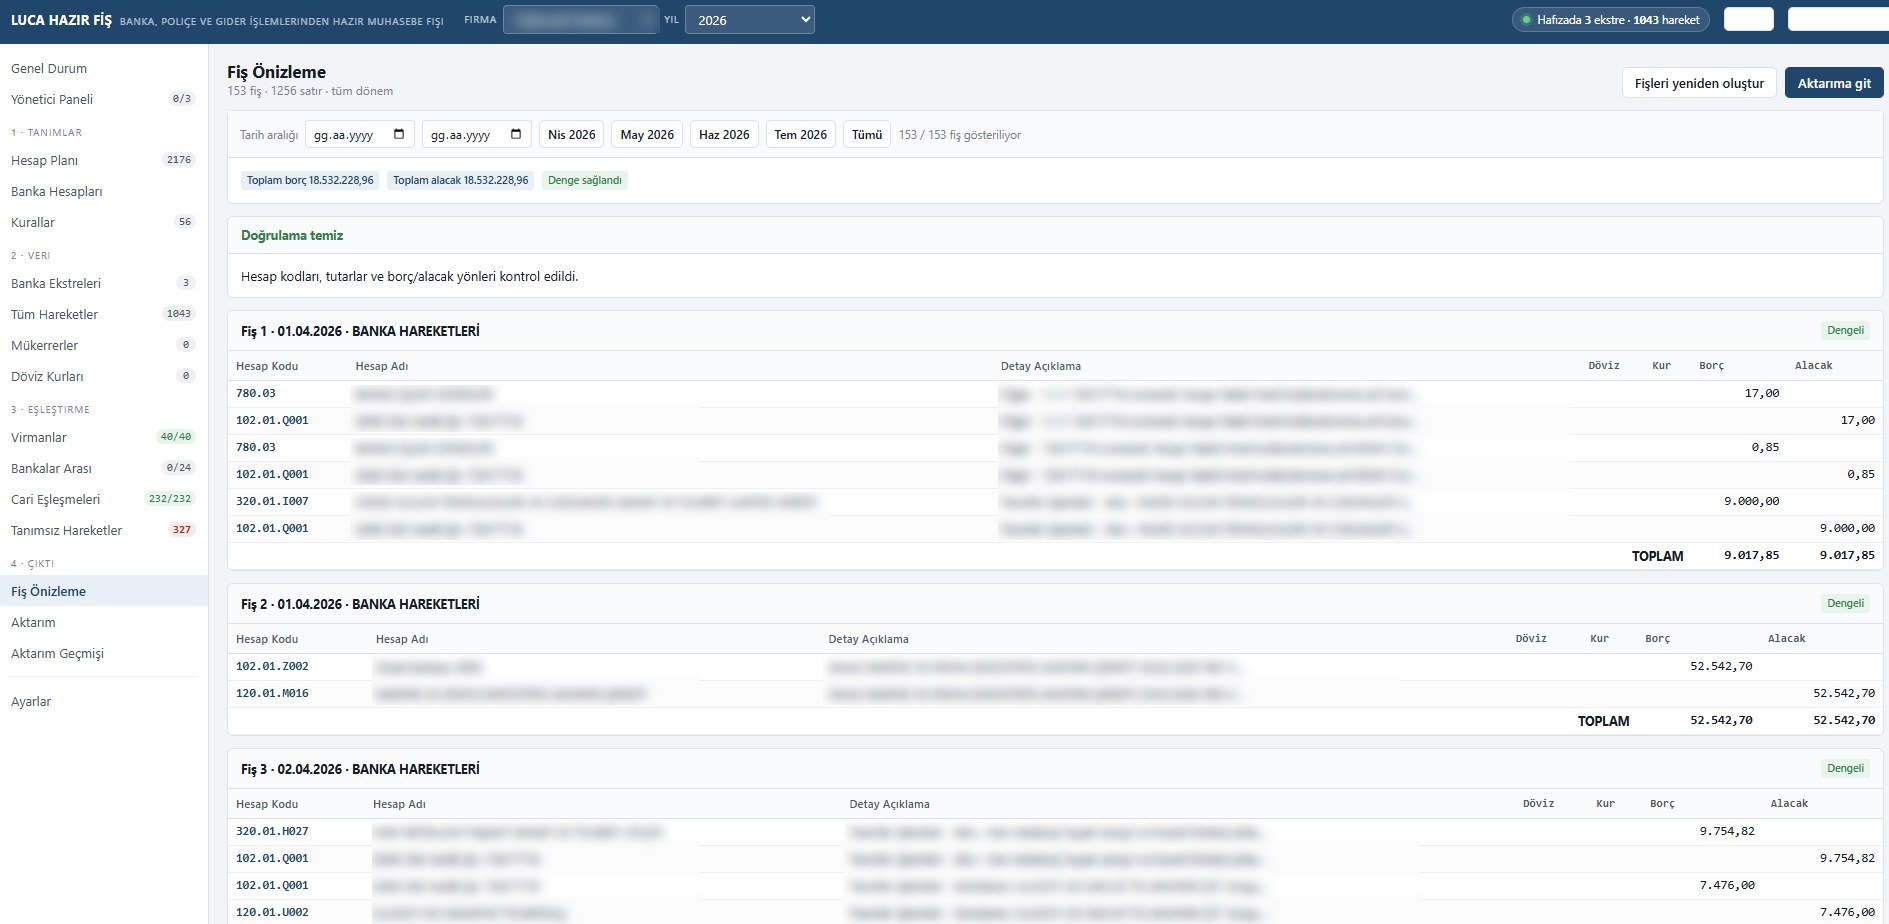1889x924 pixels.
Task: Select account code 320.01.H027
Action: [x=272, y=831]
